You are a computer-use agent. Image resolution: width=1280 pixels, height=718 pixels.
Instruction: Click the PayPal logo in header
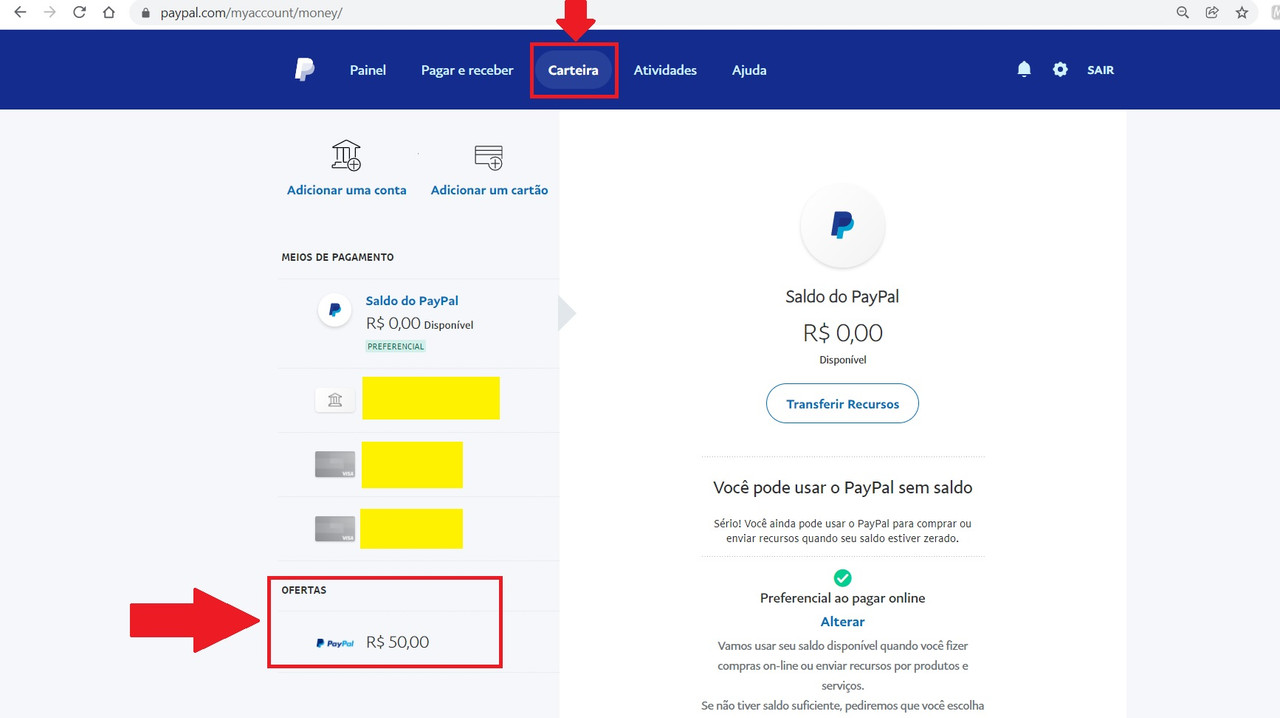(305, 70)
